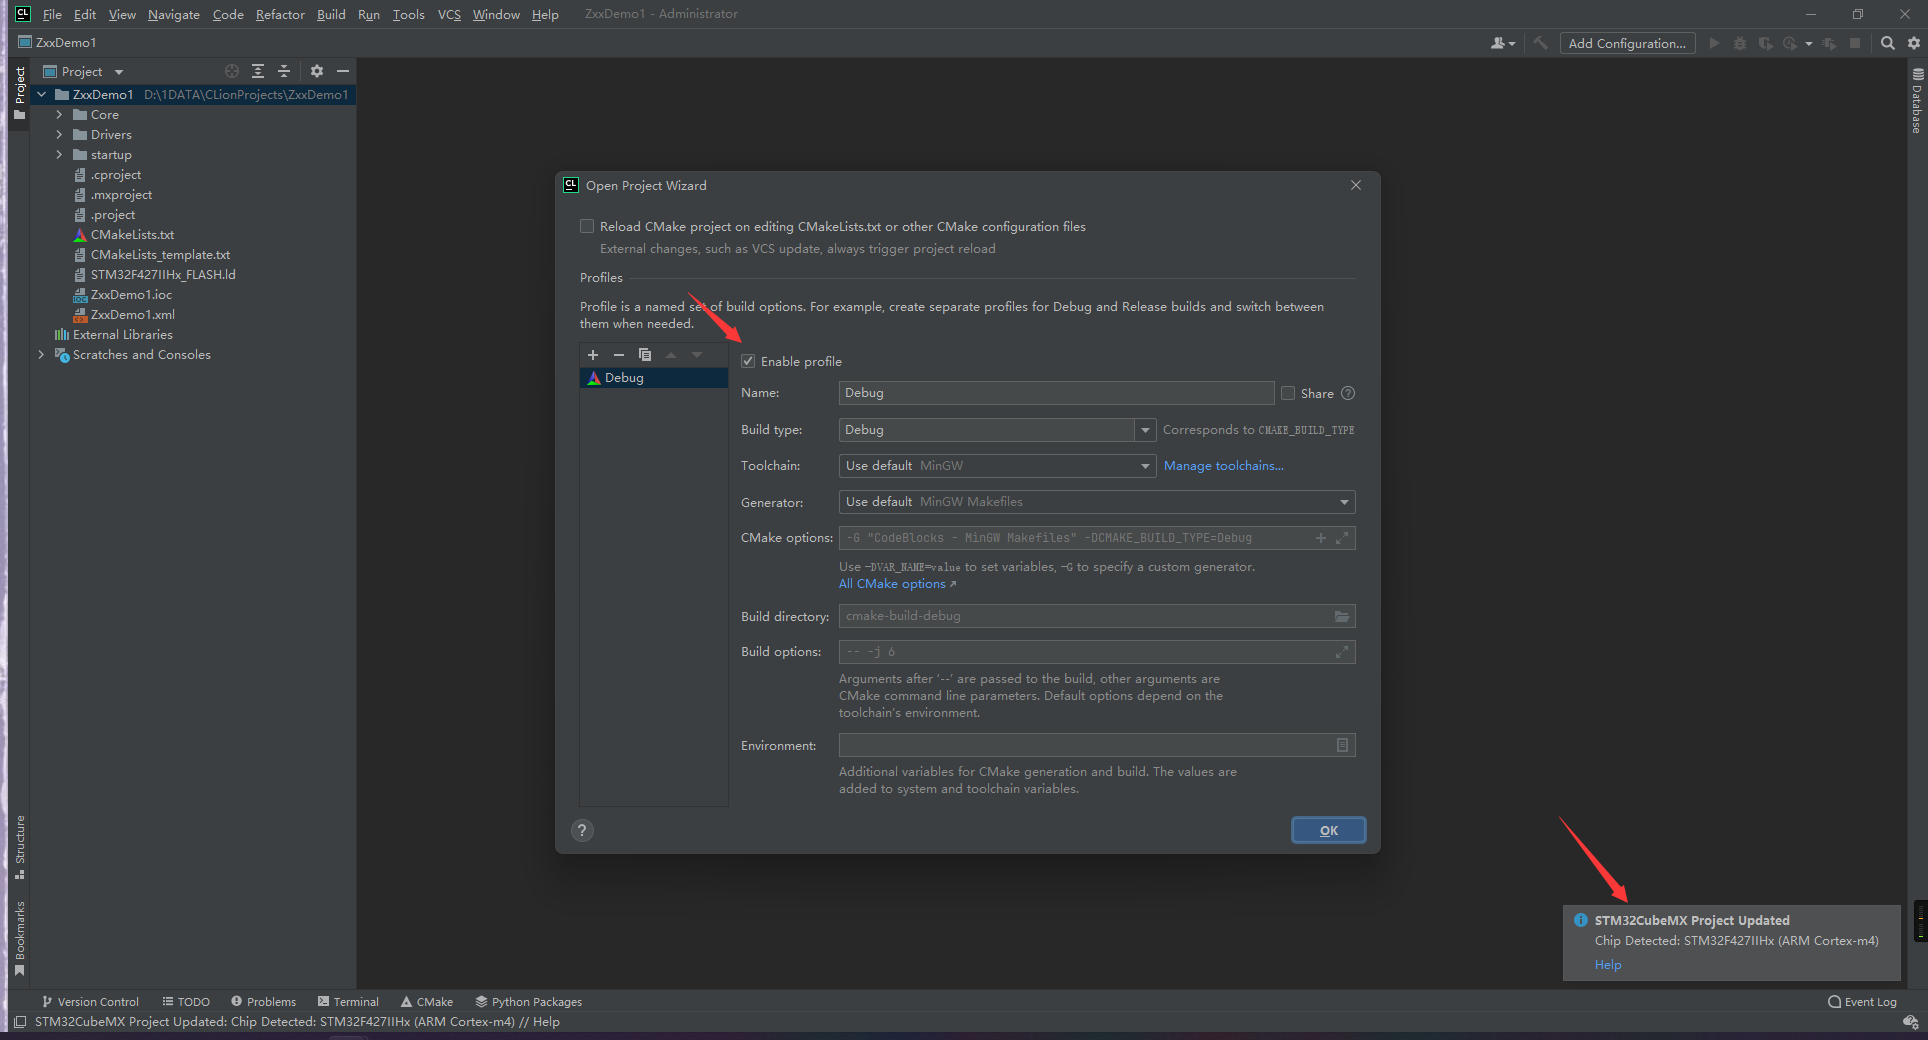1928x1040 pixels.
Task: Toggle Reload CMake project on editing checkbox
Action: pos(587,226)
